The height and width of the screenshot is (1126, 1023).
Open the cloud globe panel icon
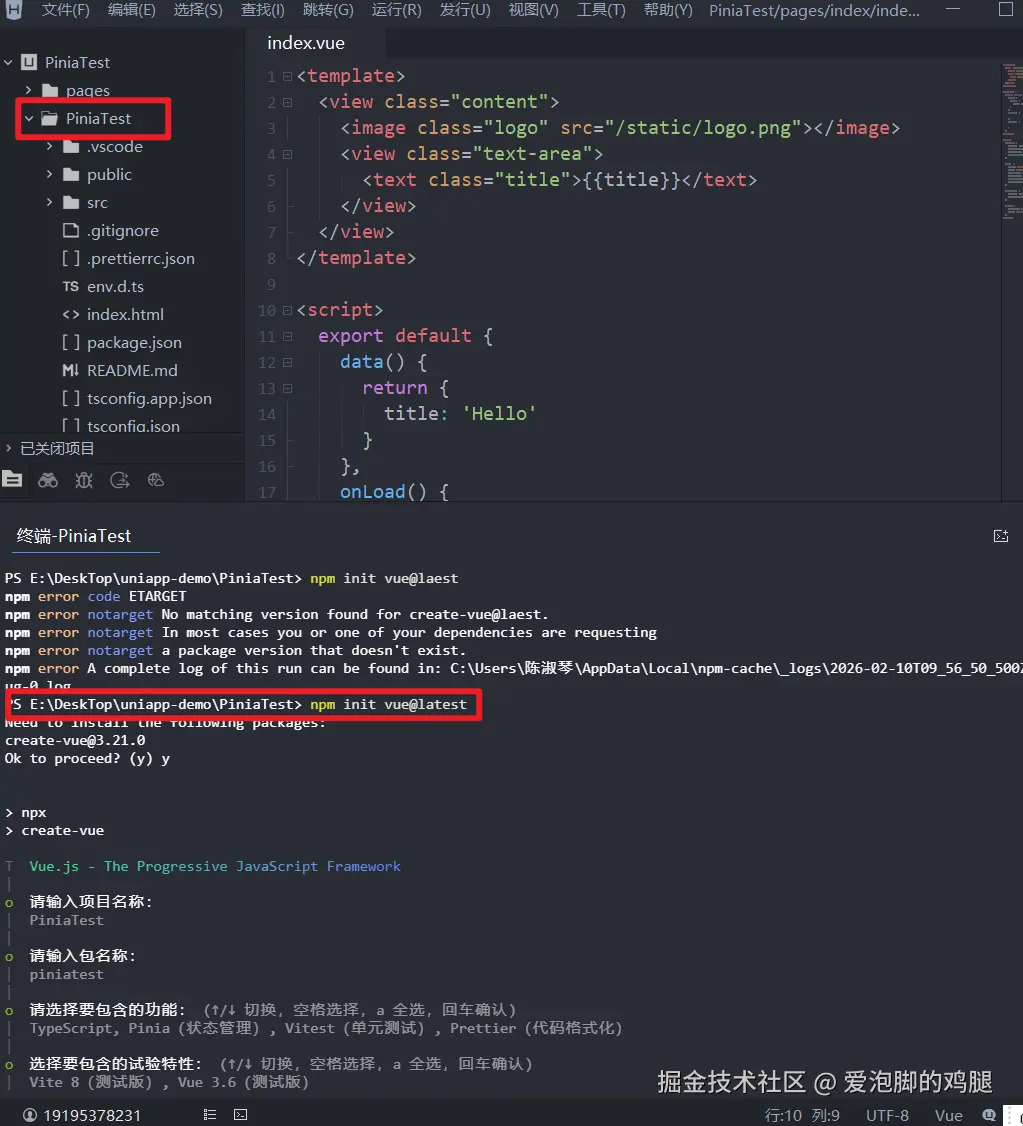click(156, 480)
